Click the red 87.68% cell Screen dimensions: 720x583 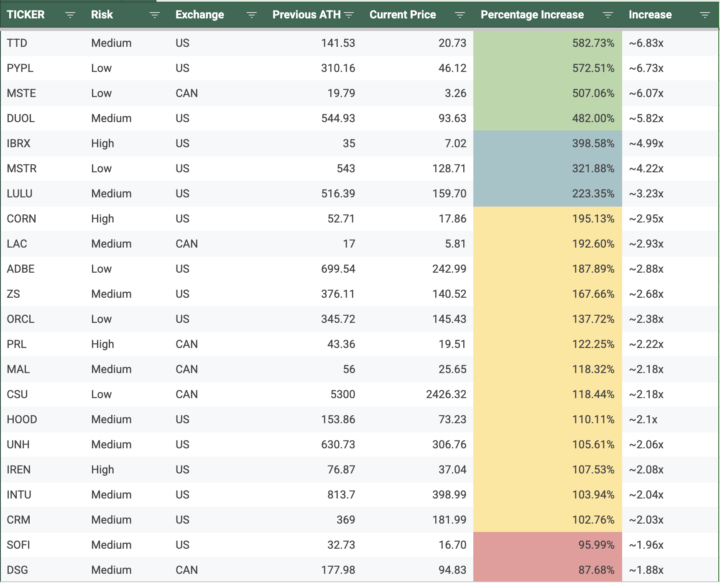(548, 570)
